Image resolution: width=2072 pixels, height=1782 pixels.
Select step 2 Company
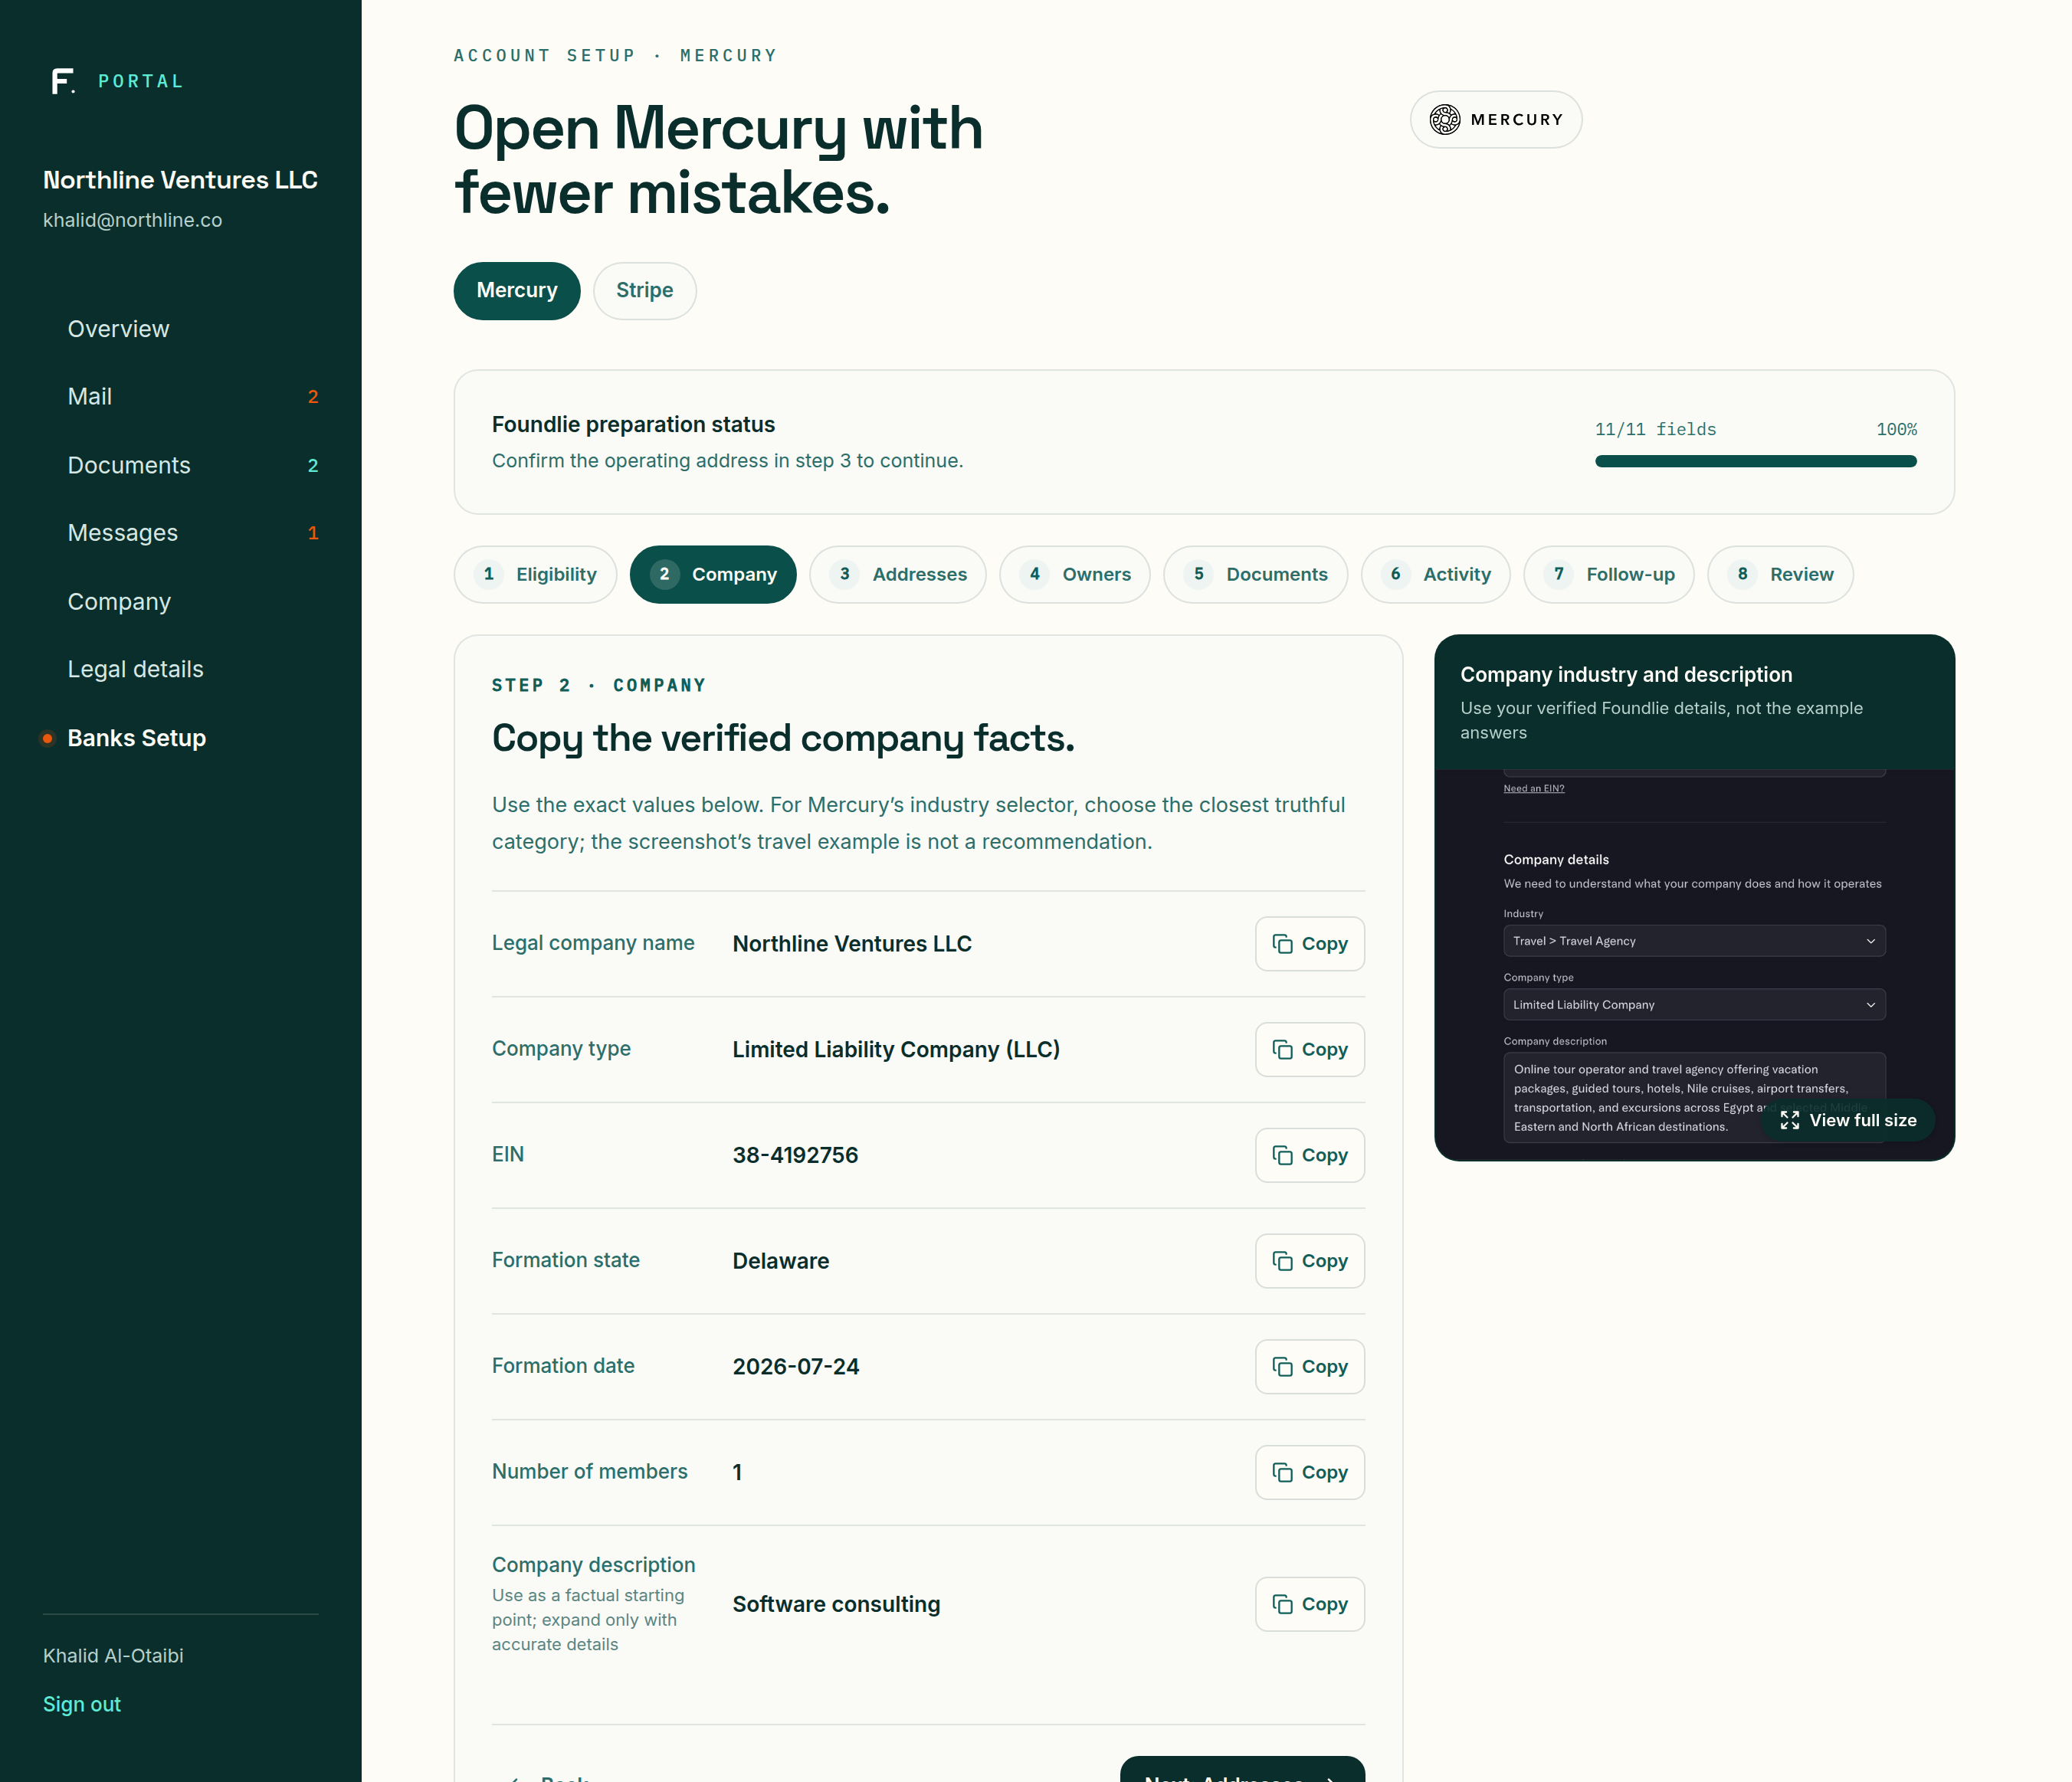[713, 574]
